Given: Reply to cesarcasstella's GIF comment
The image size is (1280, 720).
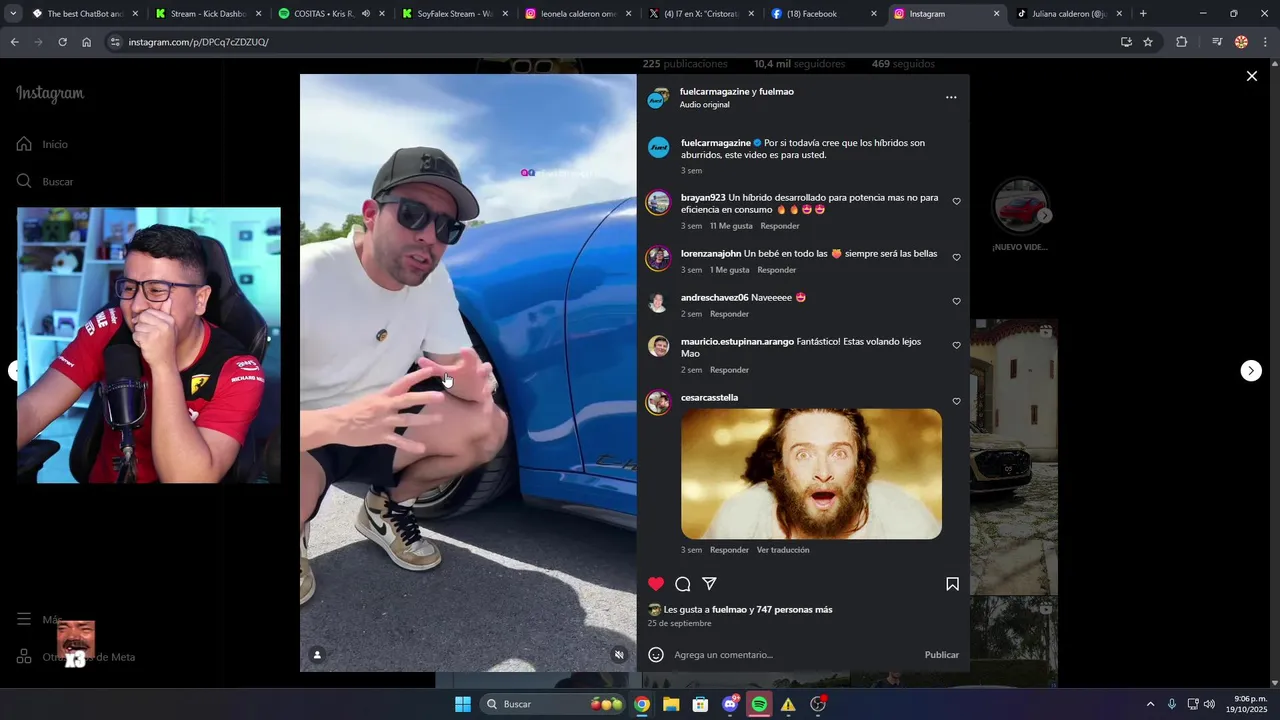Looking at the screenshot, I should 729,550.
